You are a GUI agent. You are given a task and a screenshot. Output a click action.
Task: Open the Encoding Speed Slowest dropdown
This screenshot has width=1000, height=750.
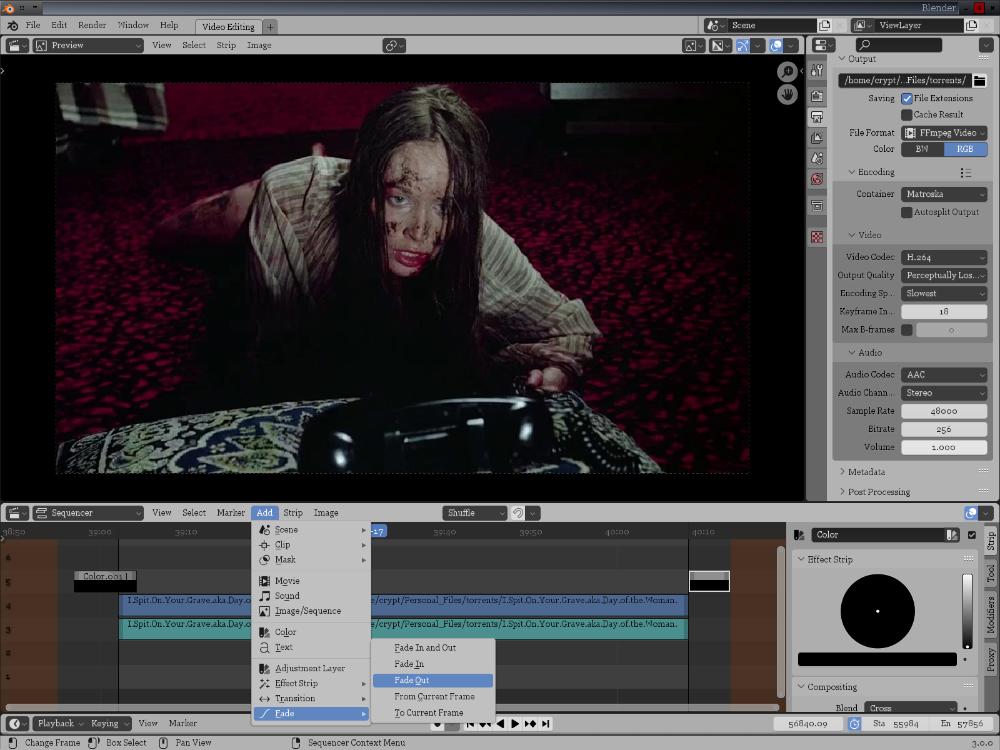tap(945, 293)
